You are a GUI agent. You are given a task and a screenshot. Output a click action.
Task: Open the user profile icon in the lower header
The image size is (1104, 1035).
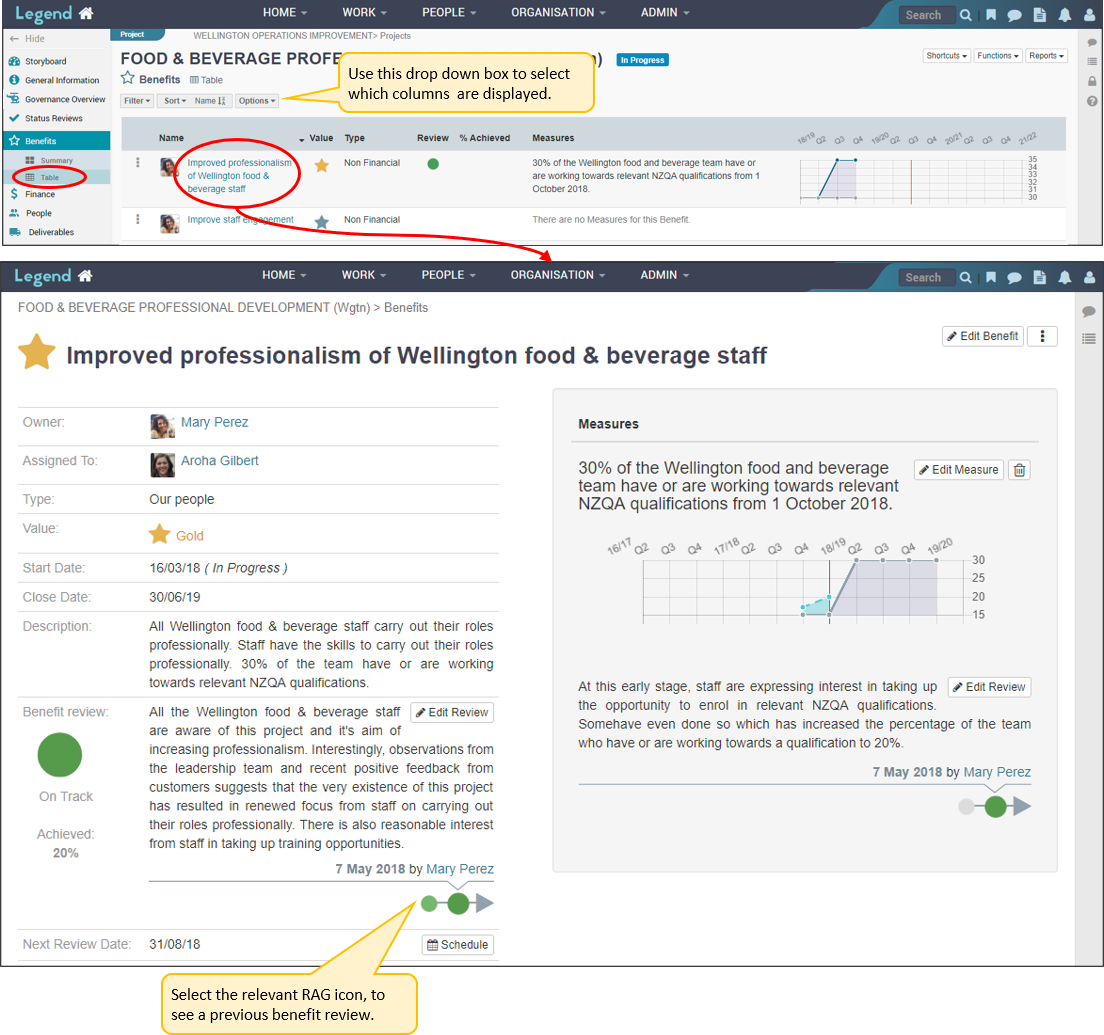(x=1089, y=277)
